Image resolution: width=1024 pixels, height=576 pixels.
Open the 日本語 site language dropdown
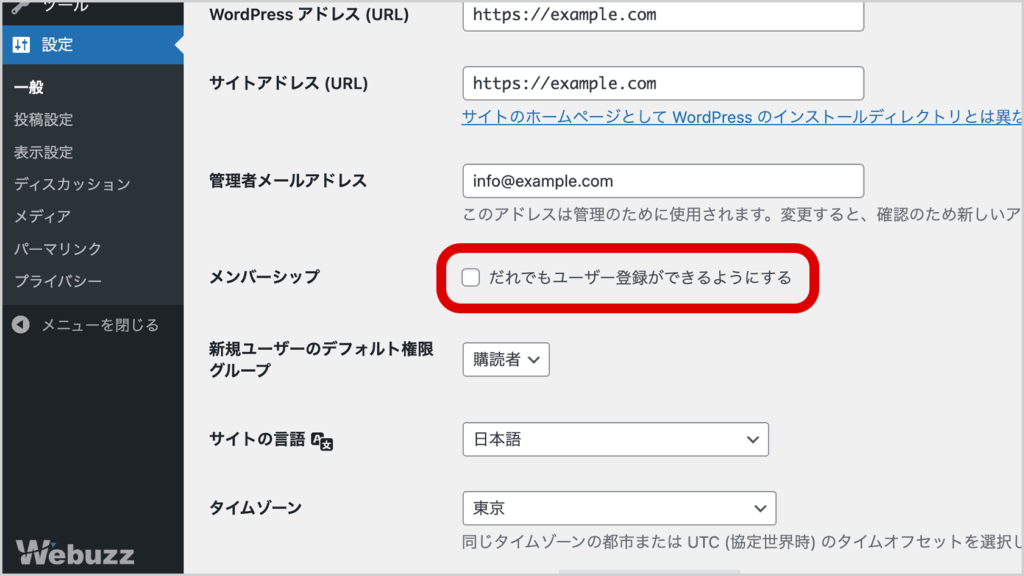(615, 439)
